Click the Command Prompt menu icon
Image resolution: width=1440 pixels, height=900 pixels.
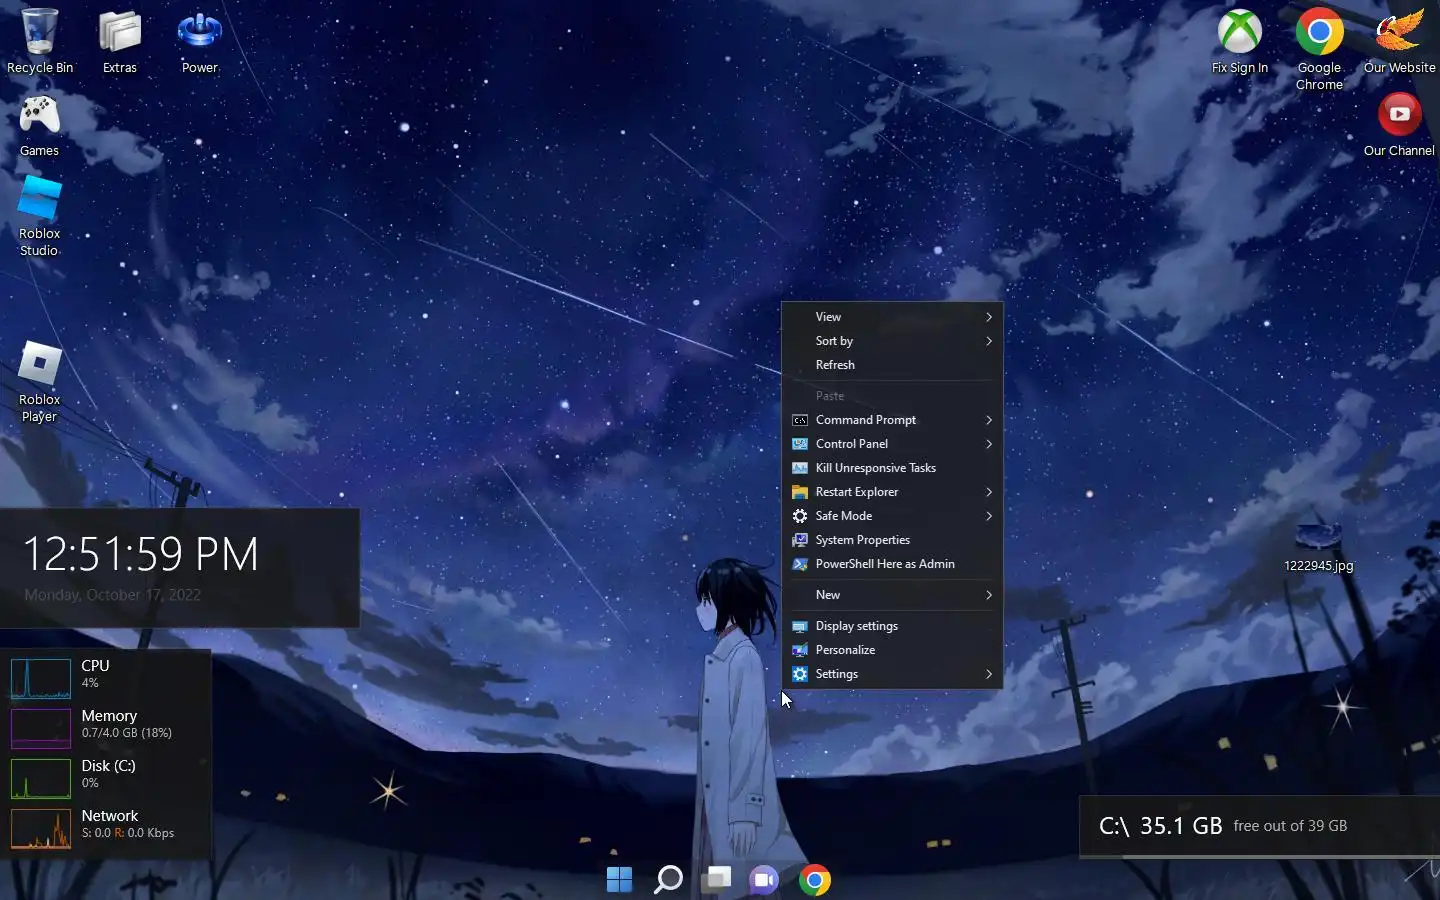click(800, 420)
